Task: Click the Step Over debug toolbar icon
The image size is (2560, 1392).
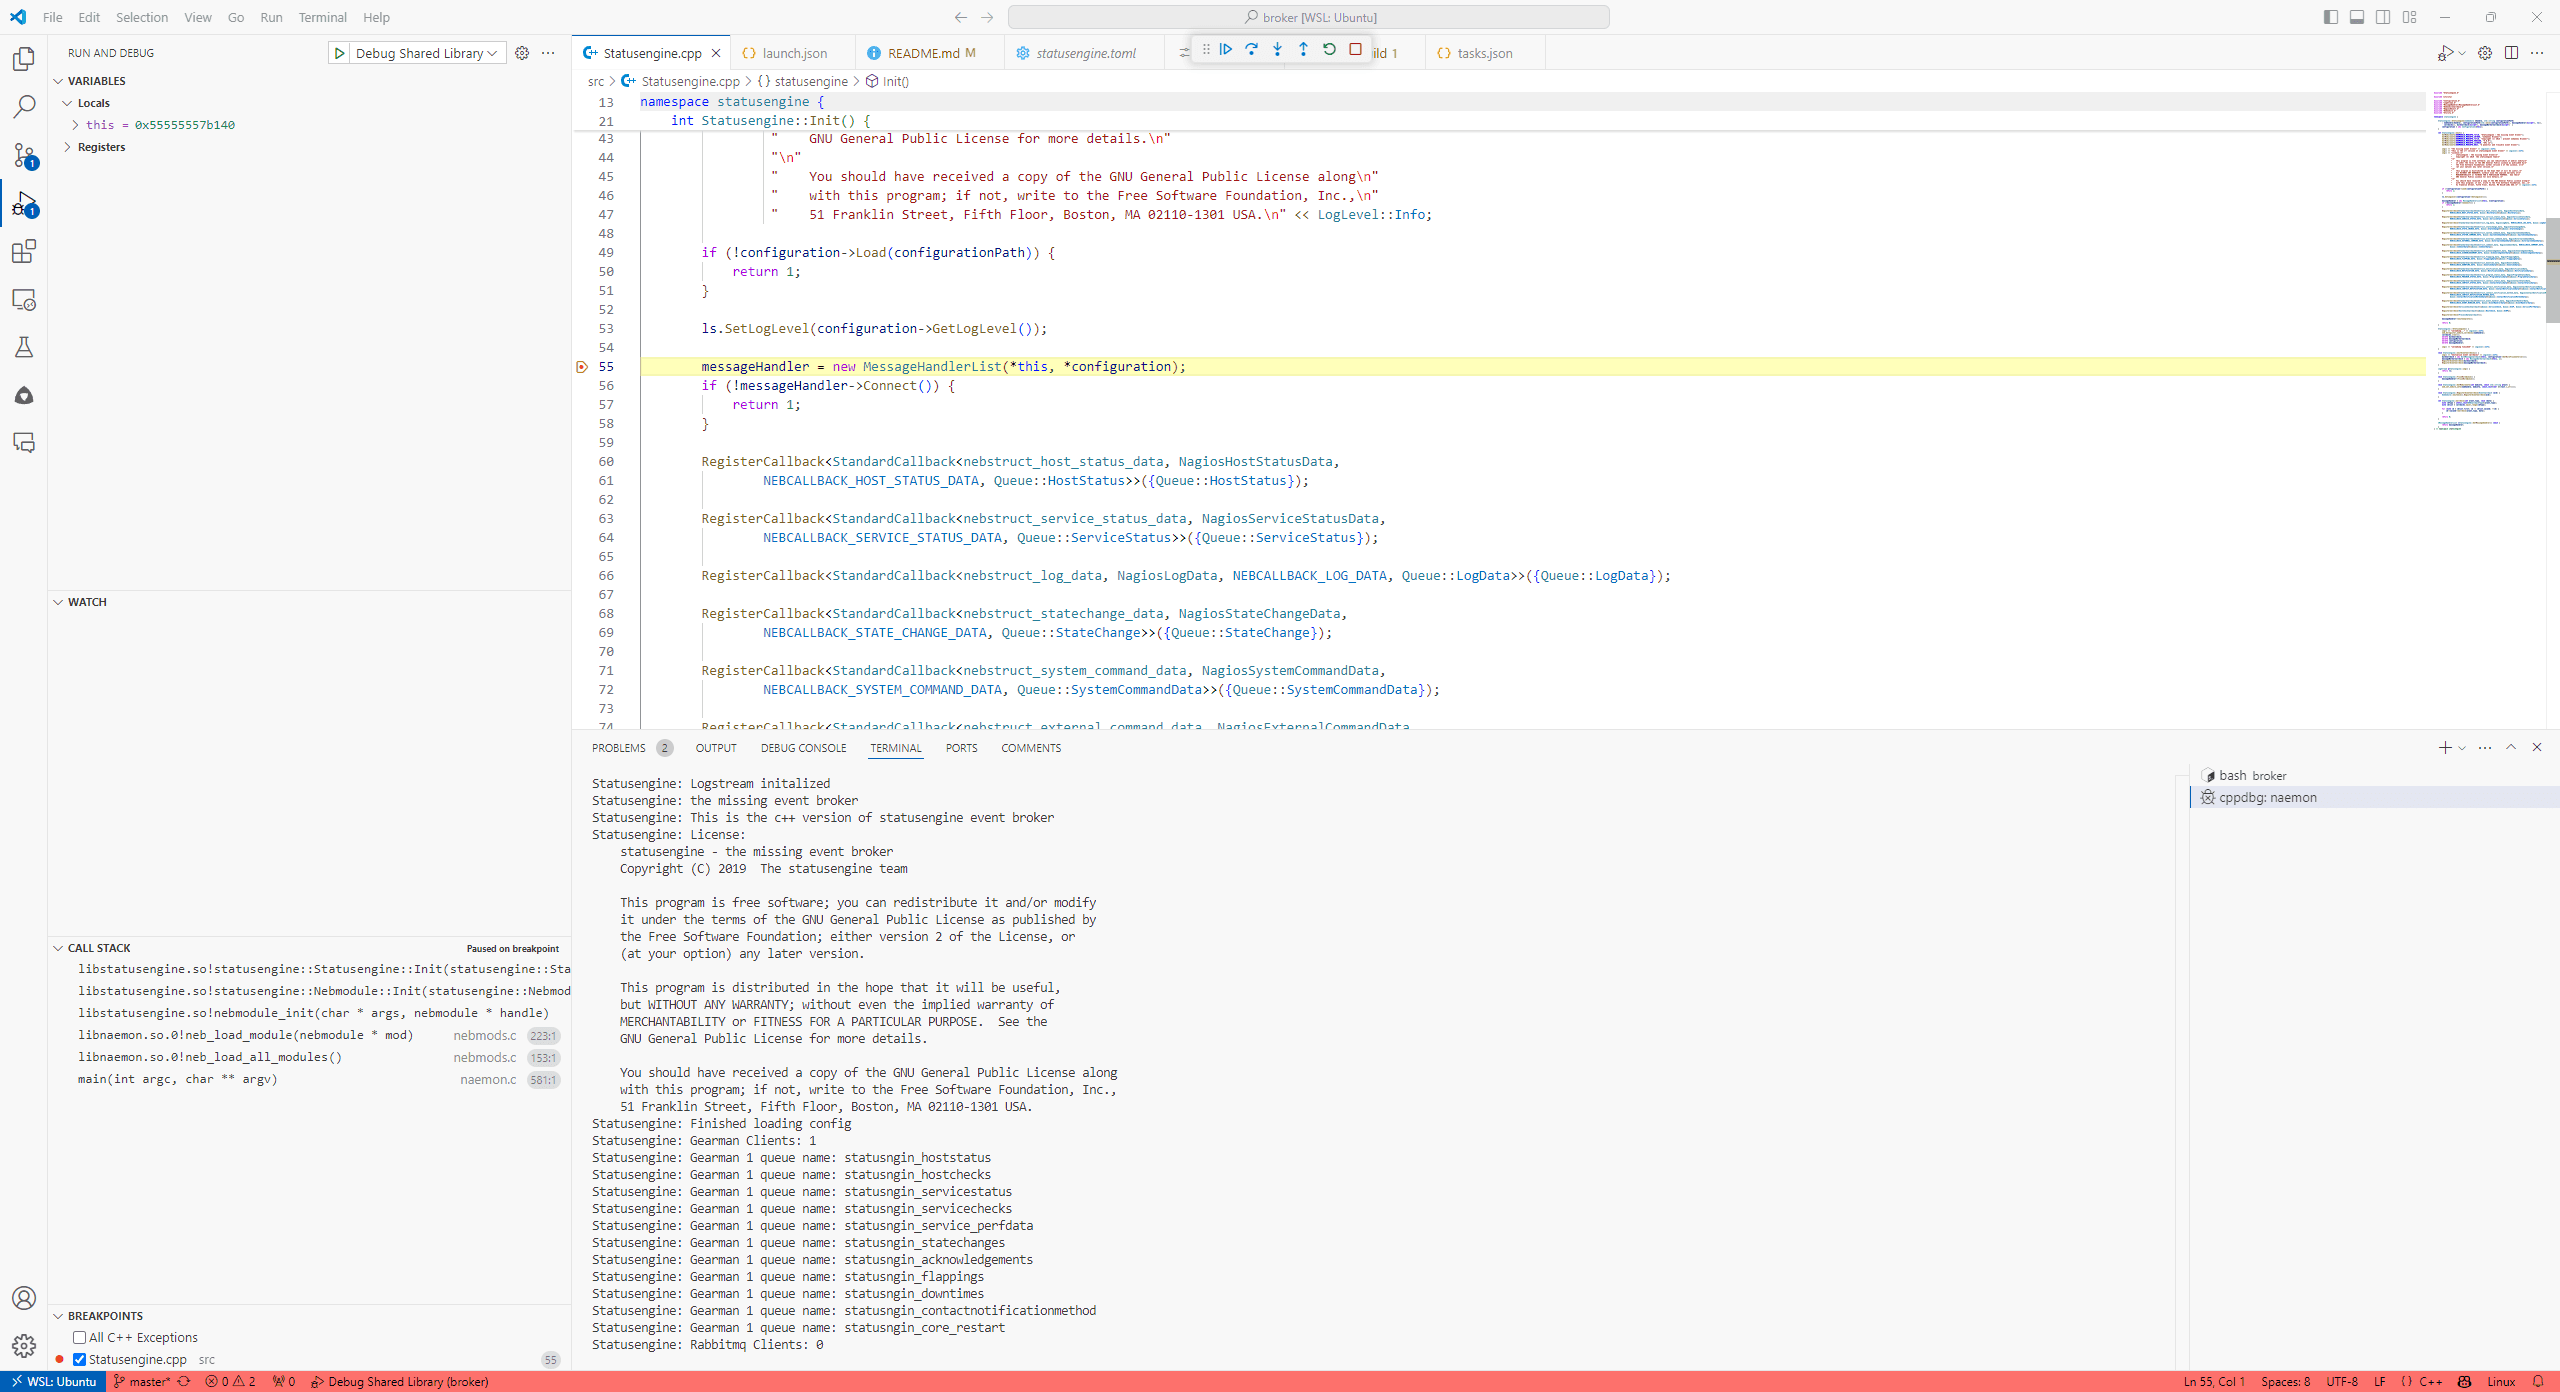Action: [x=1253, y=51]
